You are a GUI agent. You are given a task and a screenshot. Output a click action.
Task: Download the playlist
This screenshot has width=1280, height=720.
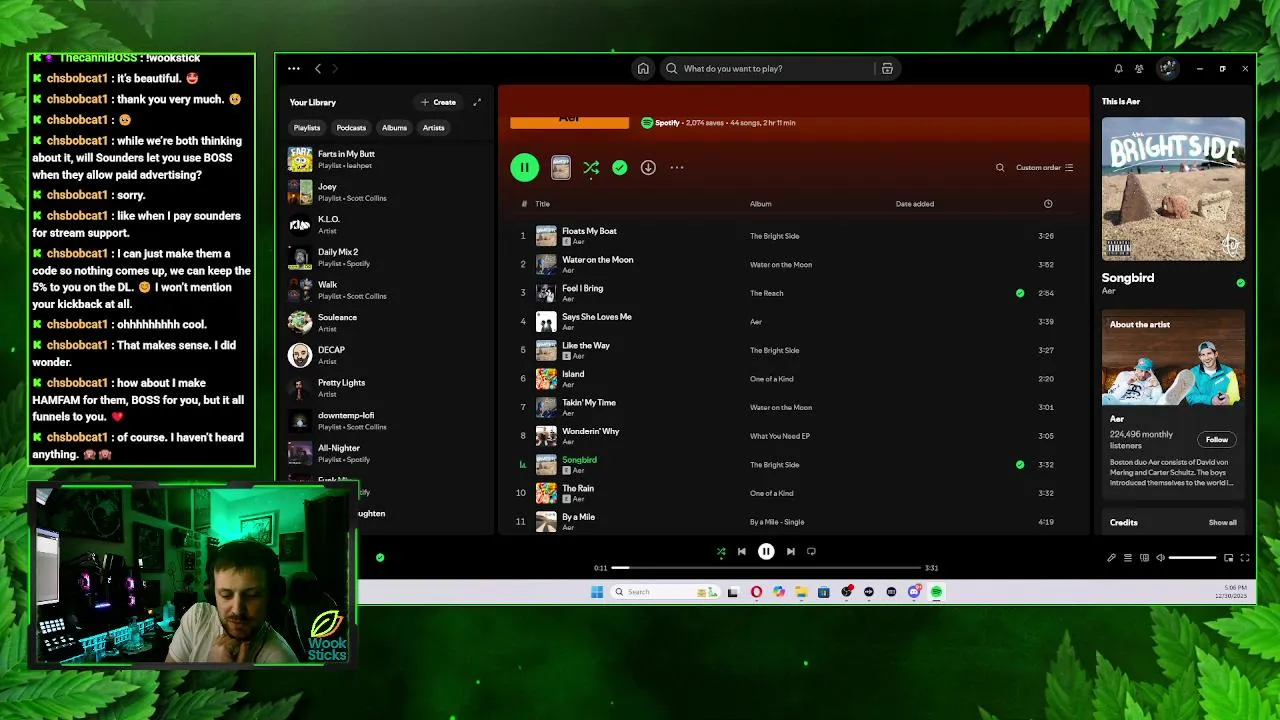coord(648,168)
